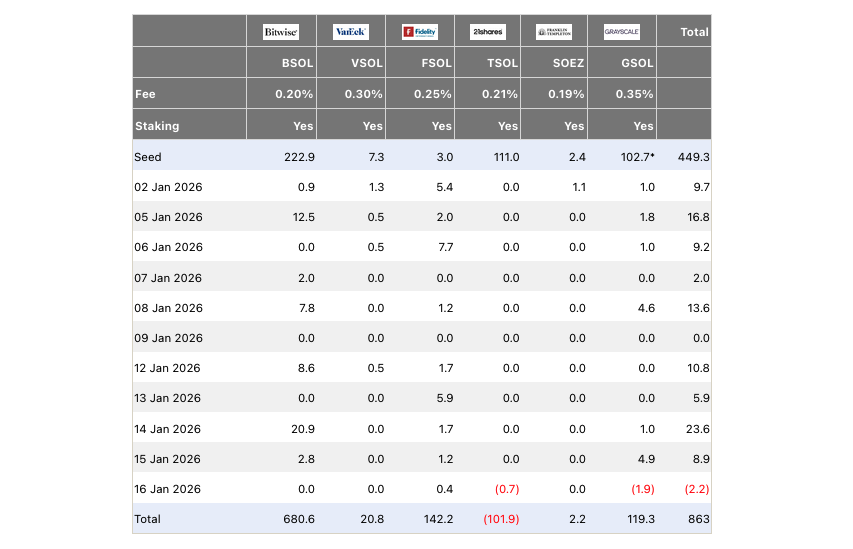Click the TSOL ticker header
Viewport: 853px width, 549px height.
pos(502,63)
